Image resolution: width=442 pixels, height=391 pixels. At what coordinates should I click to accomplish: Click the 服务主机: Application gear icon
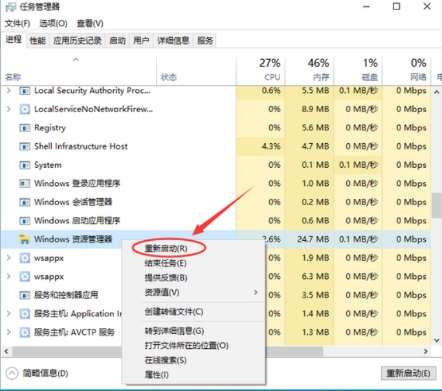(x=24, y=314)
